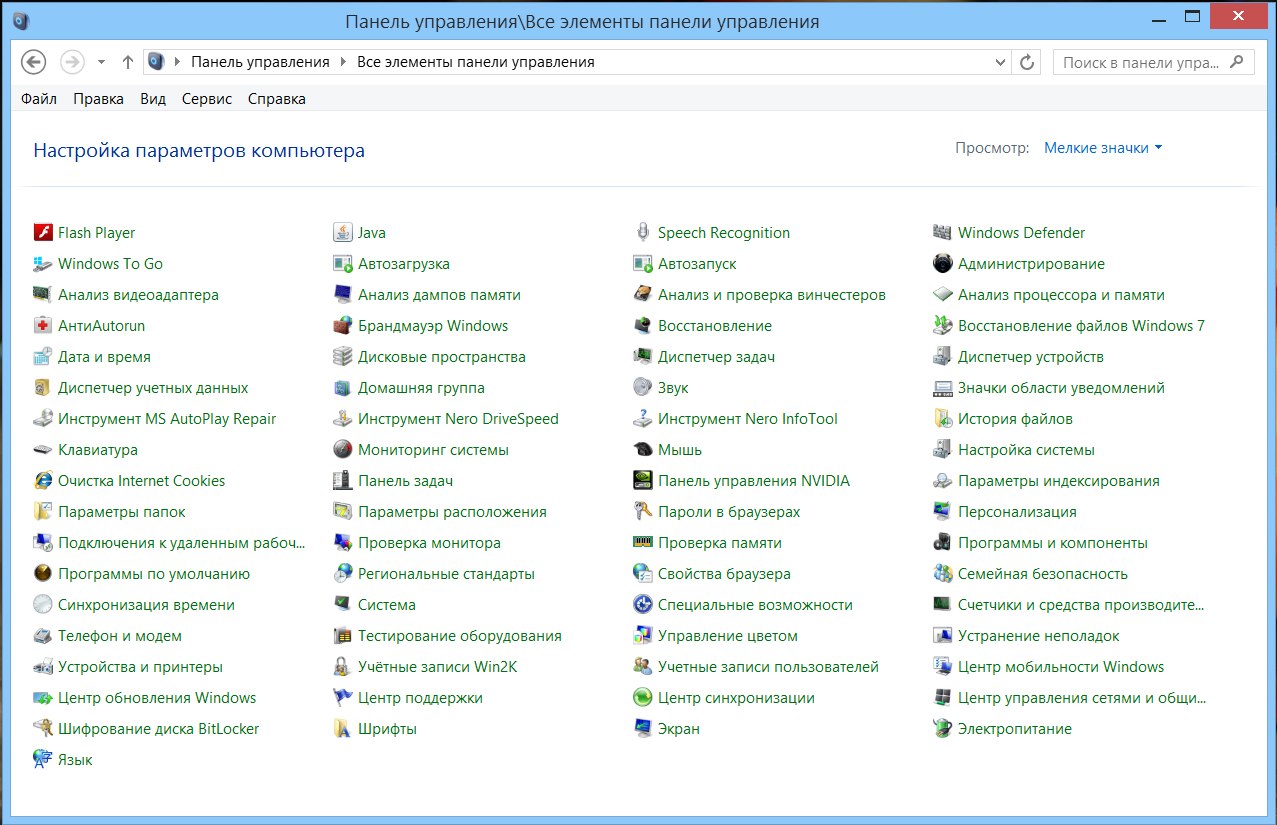The width and height of the screenshot is (1277, 825).
Task: Open the Клавиатура keyboard icon
Action: [43, 450]
